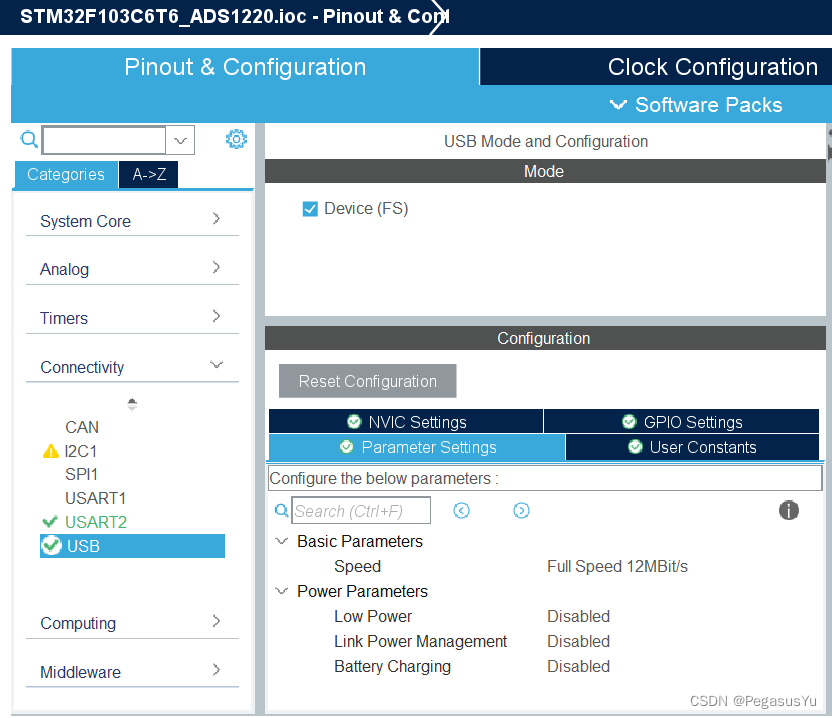The image size is (832, 718).
Task: Select CAN in the Connectivity list
Action: click(82, 427)
